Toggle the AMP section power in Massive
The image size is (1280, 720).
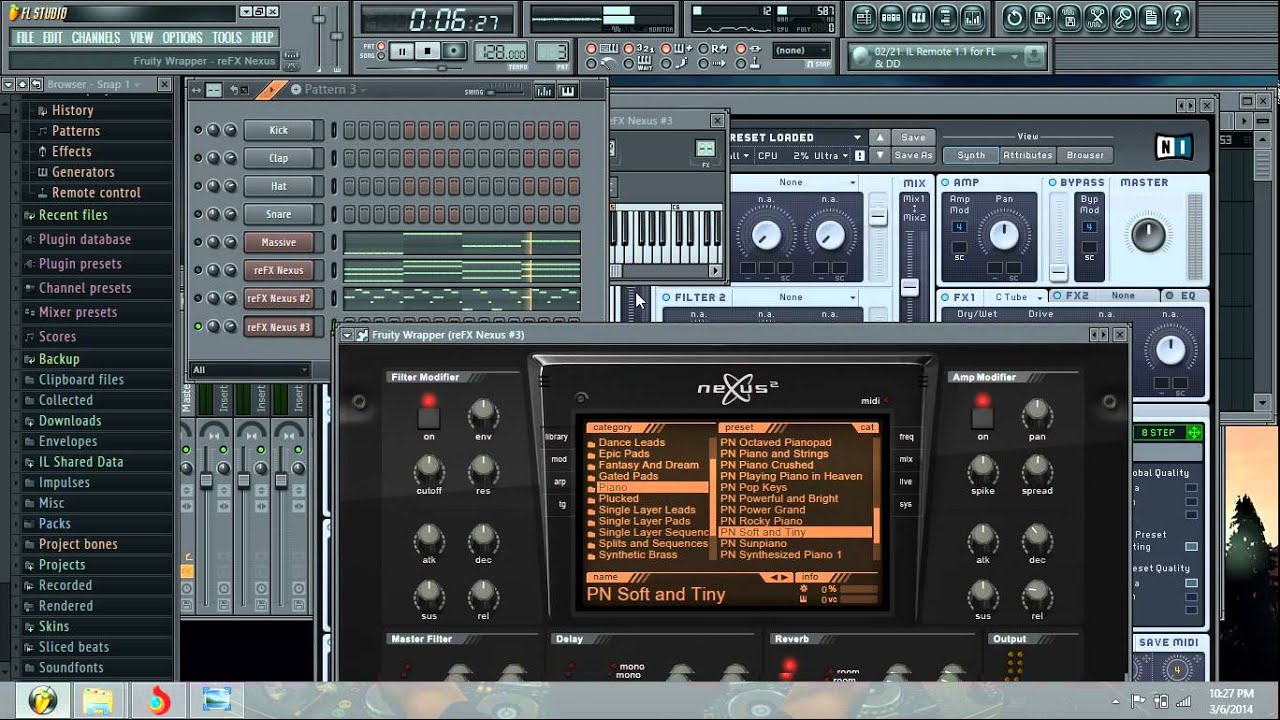[x=945, y=183]
